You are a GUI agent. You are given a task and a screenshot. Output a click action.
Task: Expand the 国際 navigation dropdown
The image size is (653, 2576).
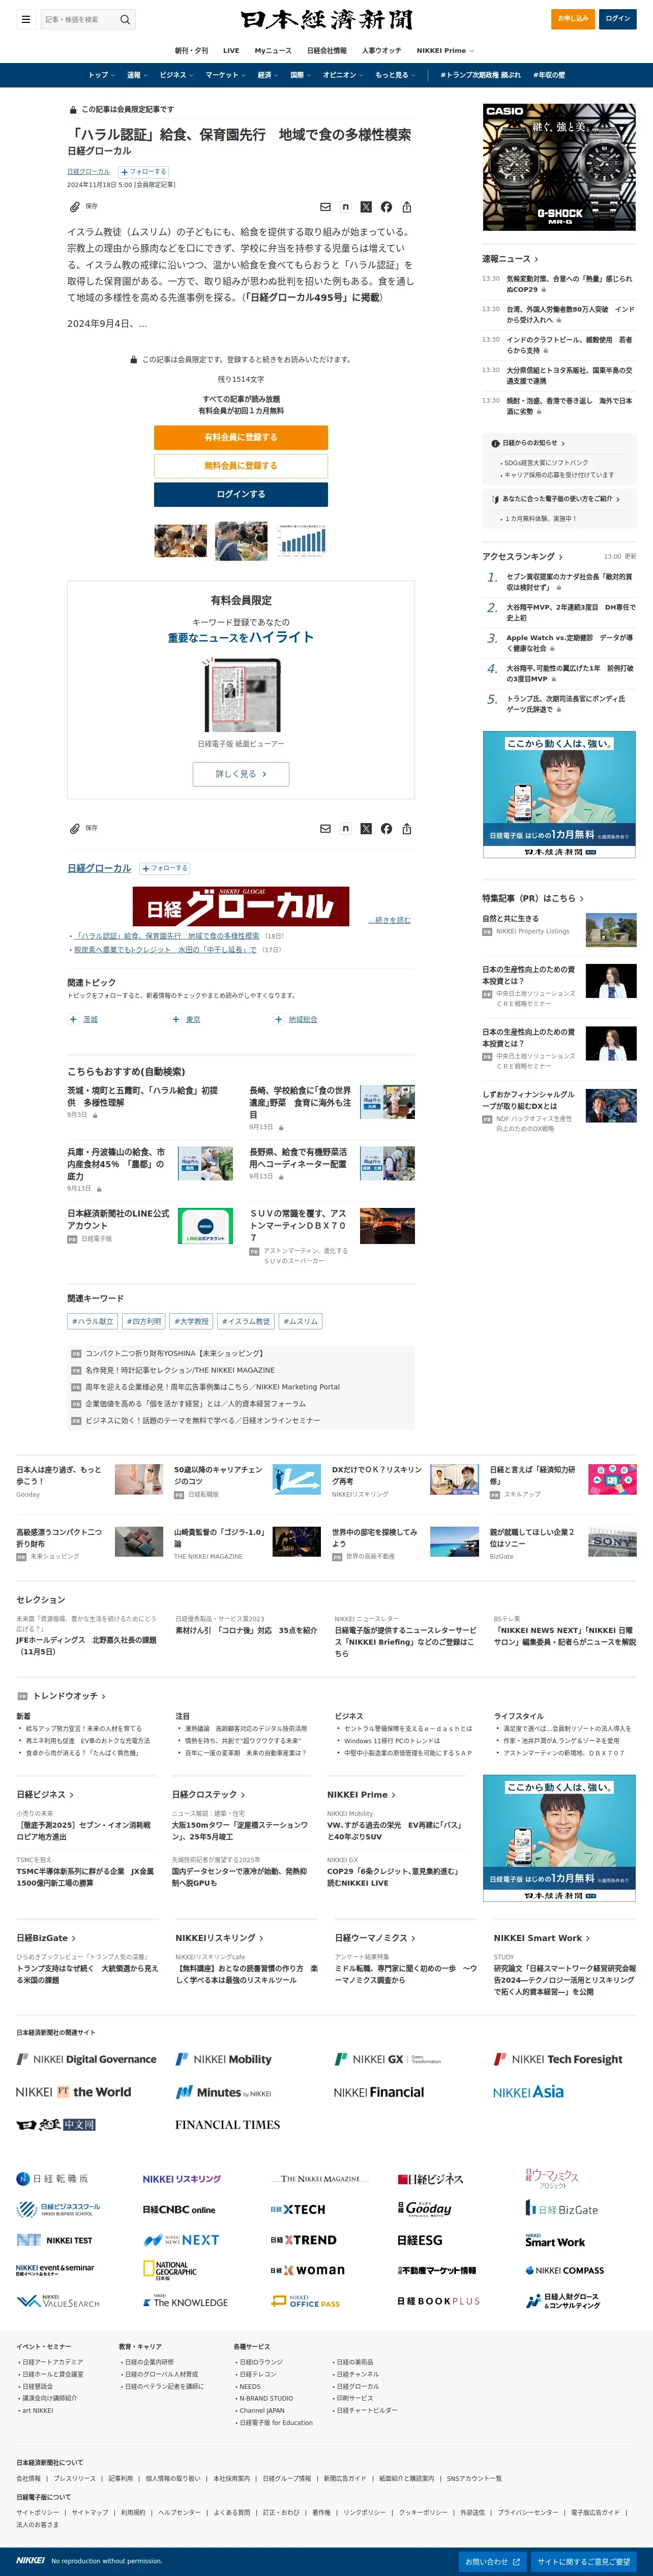pyautogui.click(x=300, y=75)
